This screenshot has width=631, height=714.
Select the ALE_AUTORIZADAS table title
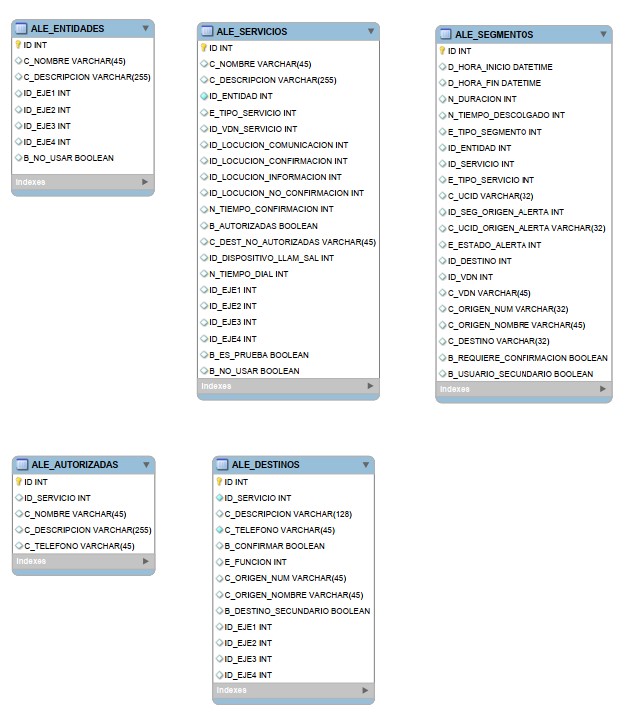[x=75, y=464]
